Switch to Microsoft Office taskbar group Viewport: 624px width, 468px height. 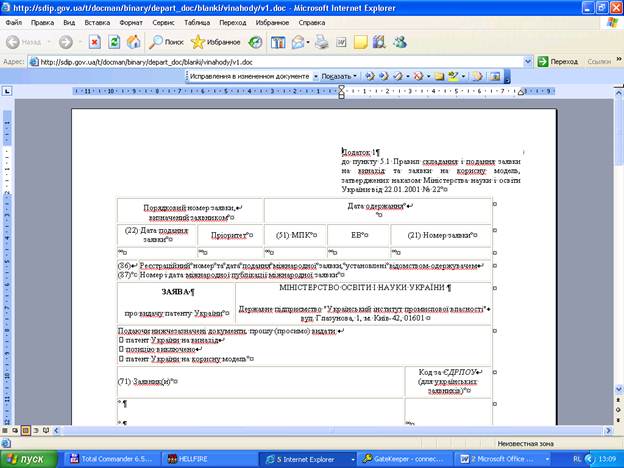[501, 459]
